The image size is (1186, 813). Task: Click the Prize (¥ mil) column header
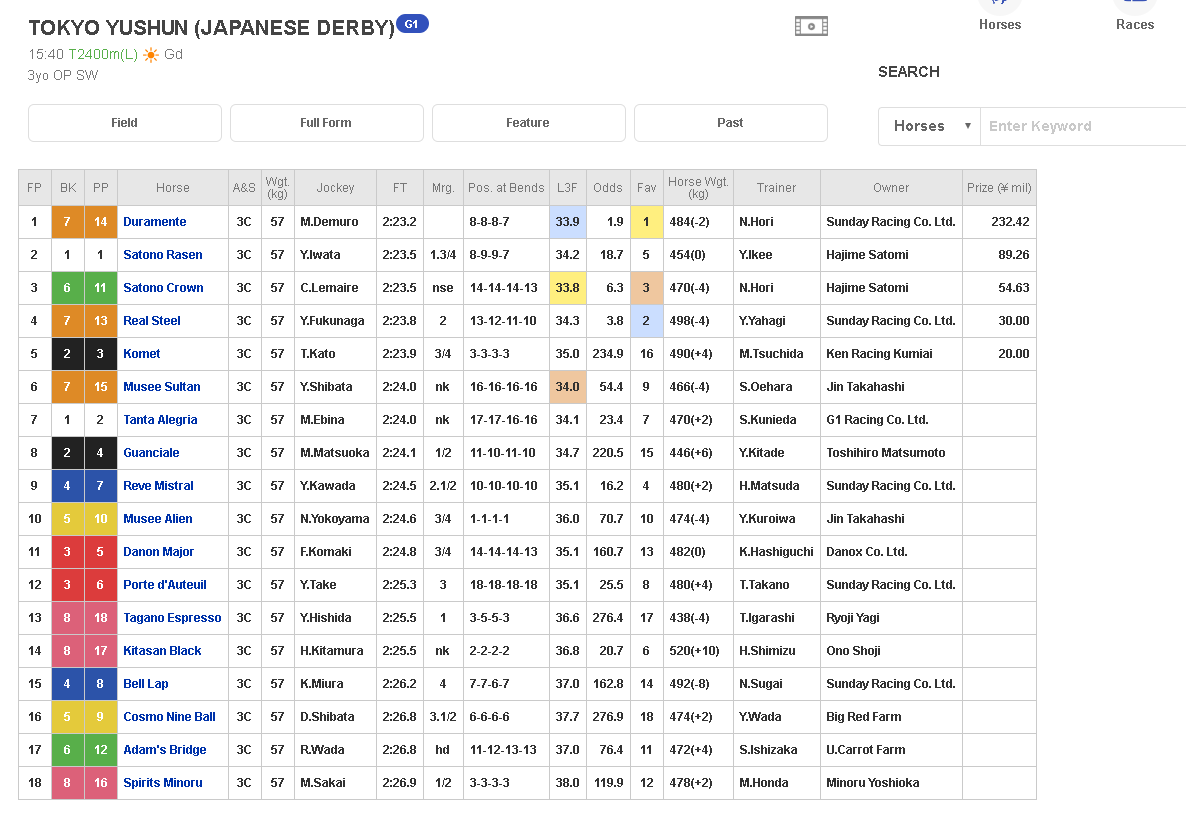click(999, 188)
